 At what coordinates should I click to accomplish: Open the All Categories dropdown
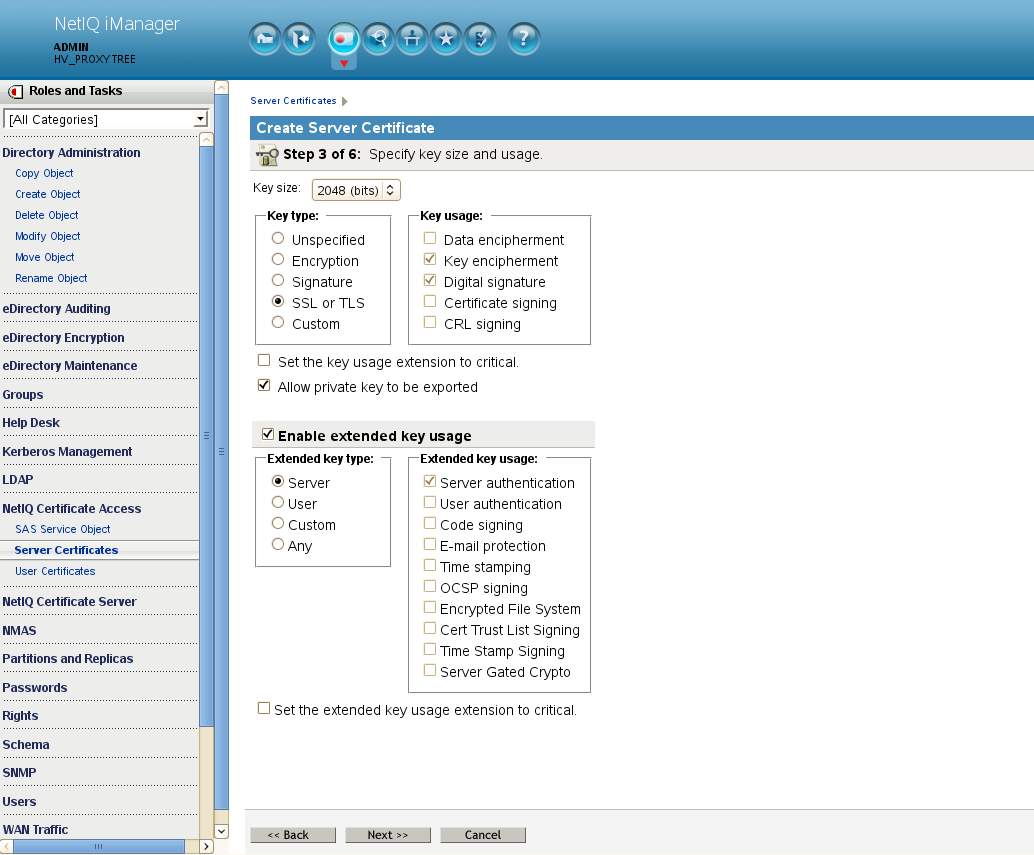tap(106, 119)
